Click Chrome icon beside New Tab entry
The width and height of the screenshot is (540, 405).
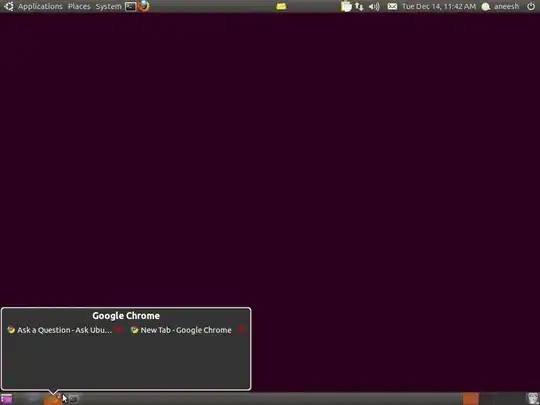134,330
